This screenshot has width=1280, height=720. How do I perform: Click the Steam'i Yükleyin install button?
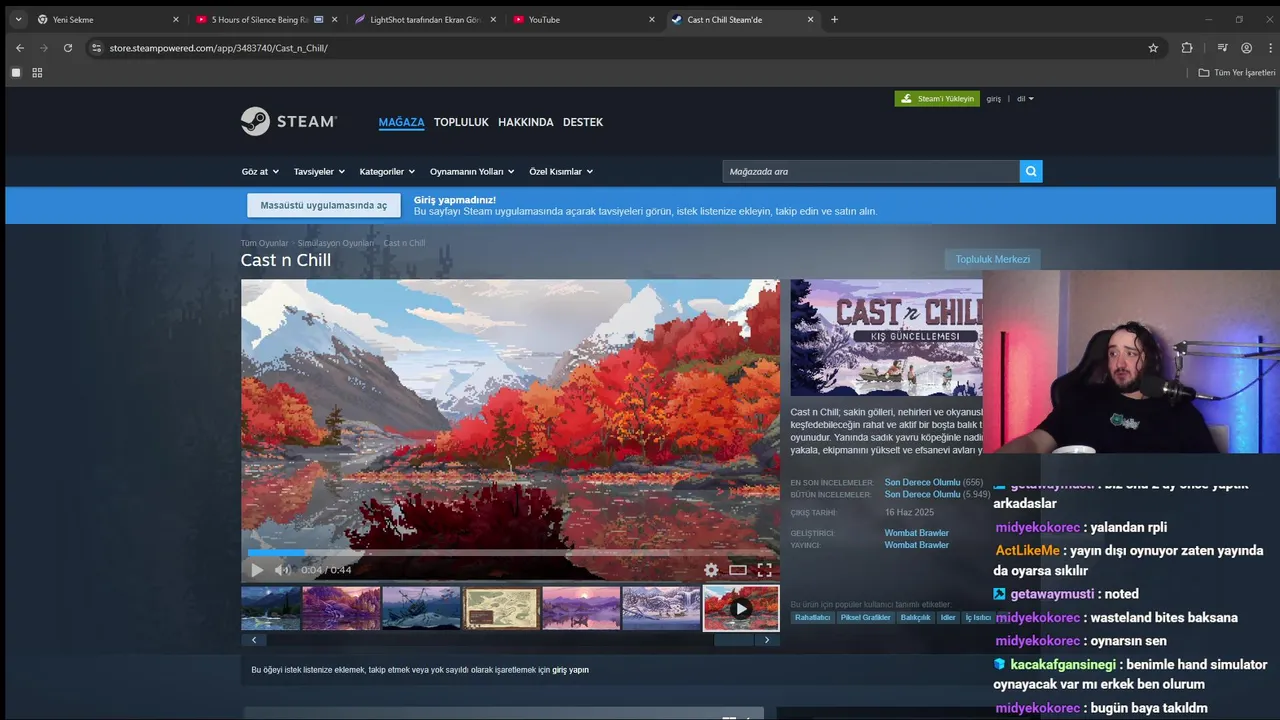click(x=937, y=99)
